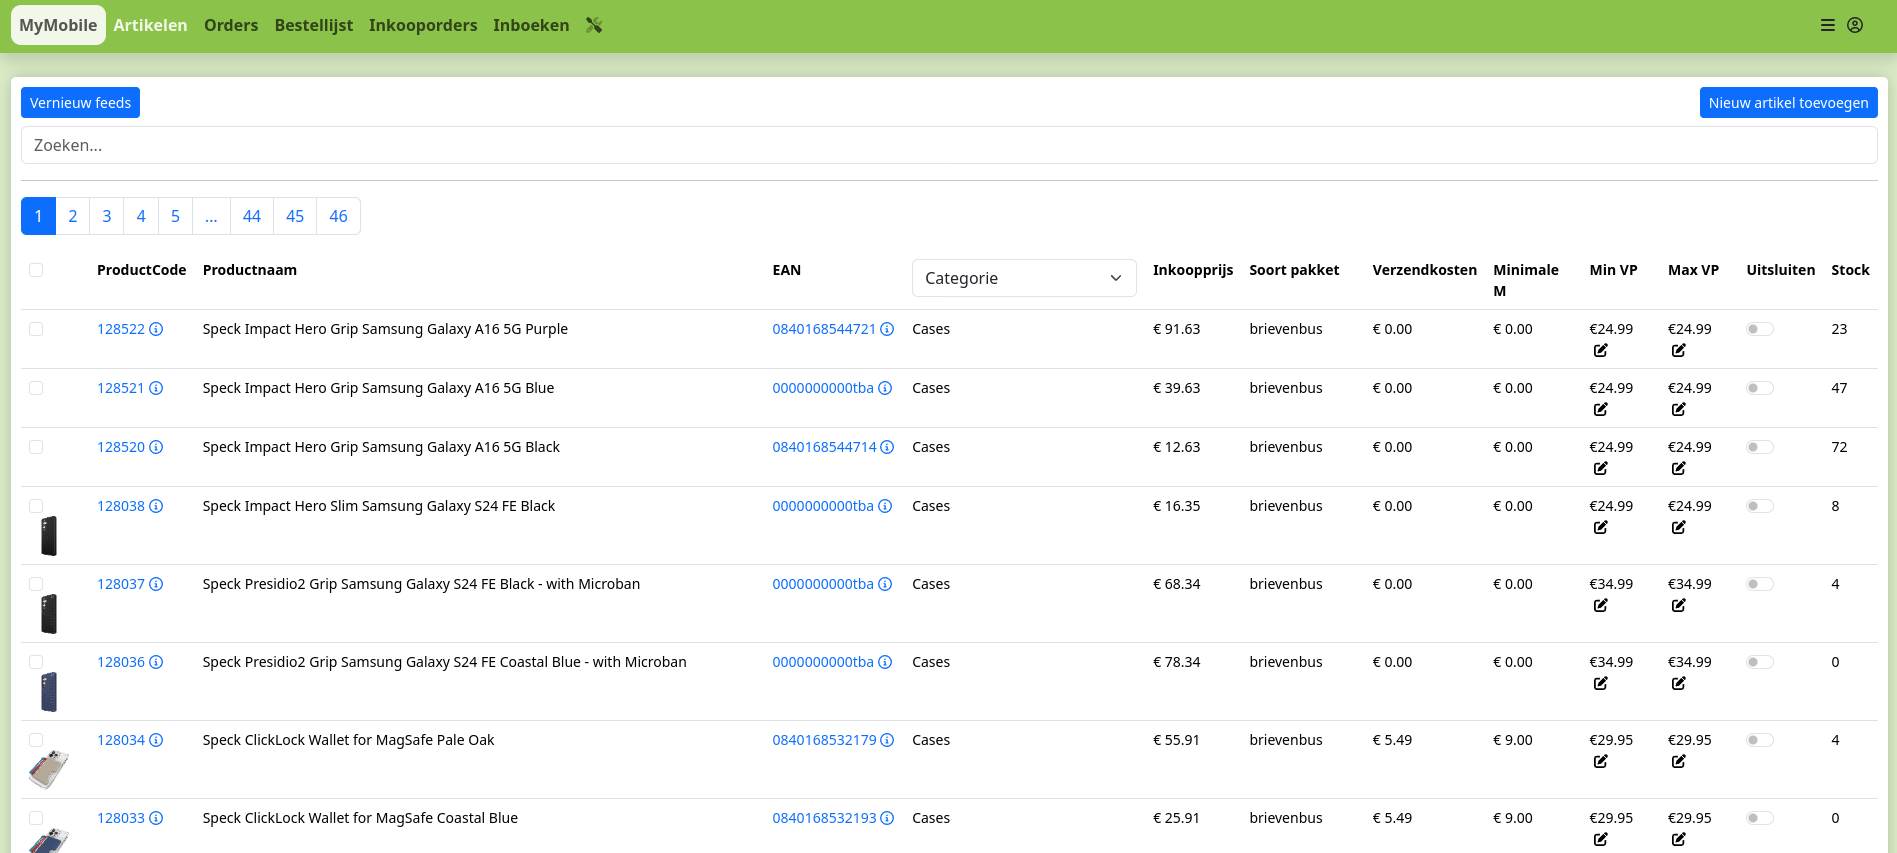1897x853 pixels.
Task: Edit Max VP for product 128037
Action: tap(1678, 605)
